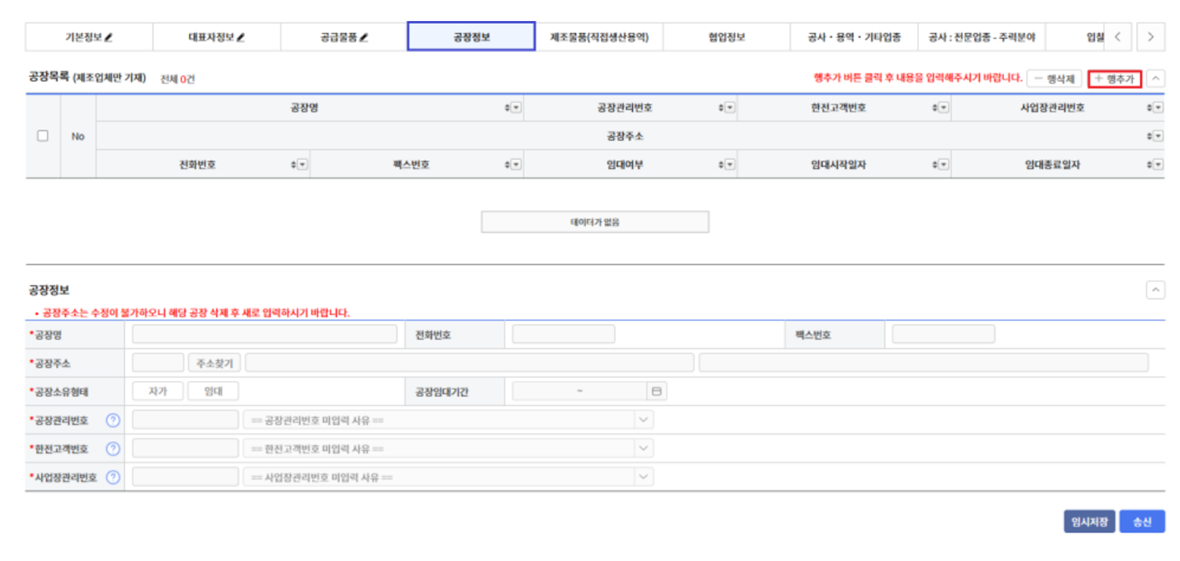This screenshot has width=1180, height=561.
Task: Click the 주소찾기 address search button
Action: [214, 363]
